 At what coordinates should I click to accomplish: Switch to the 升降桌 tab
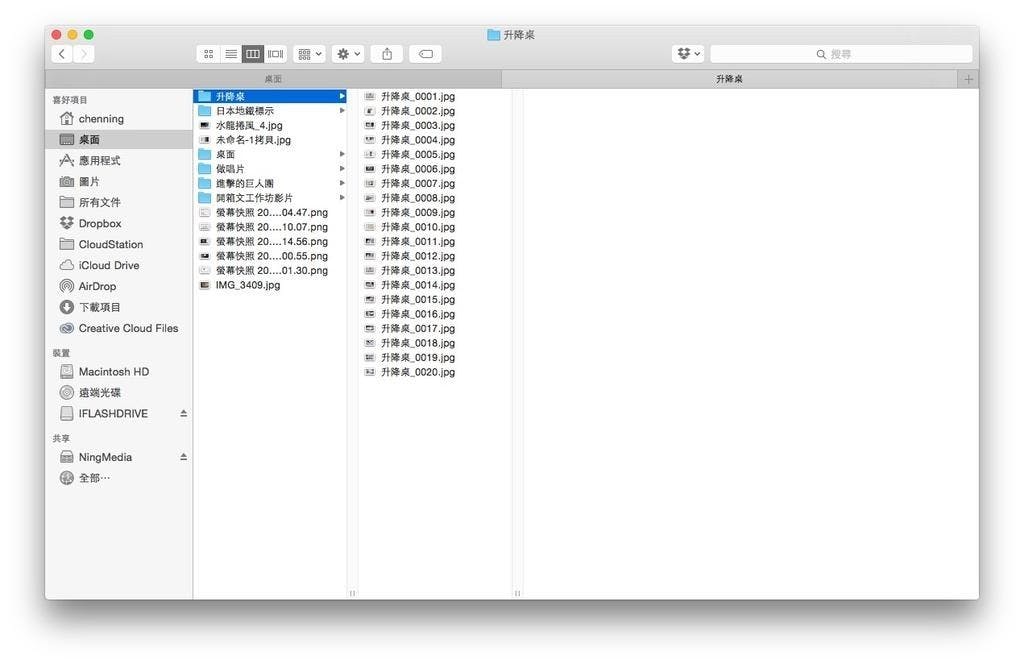pos(729,79)
